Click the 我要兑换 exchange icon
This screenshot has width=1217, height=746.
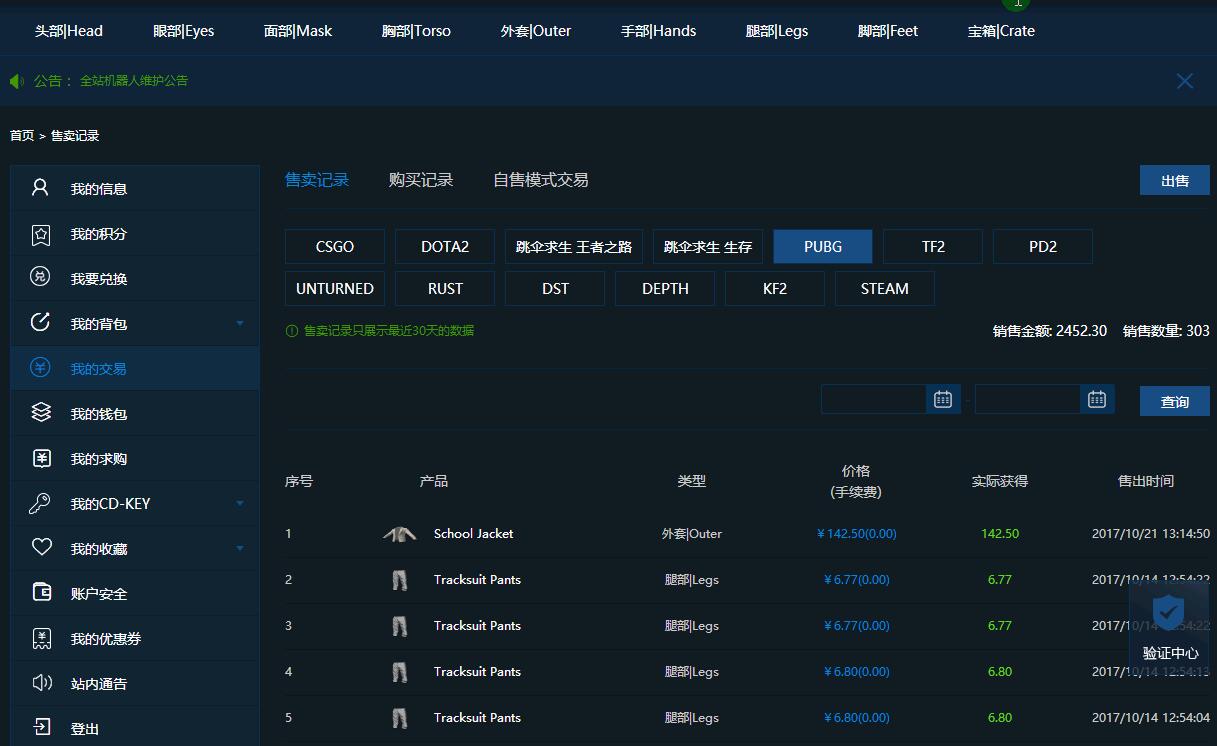pyautogui.click(x=40, y=277)
